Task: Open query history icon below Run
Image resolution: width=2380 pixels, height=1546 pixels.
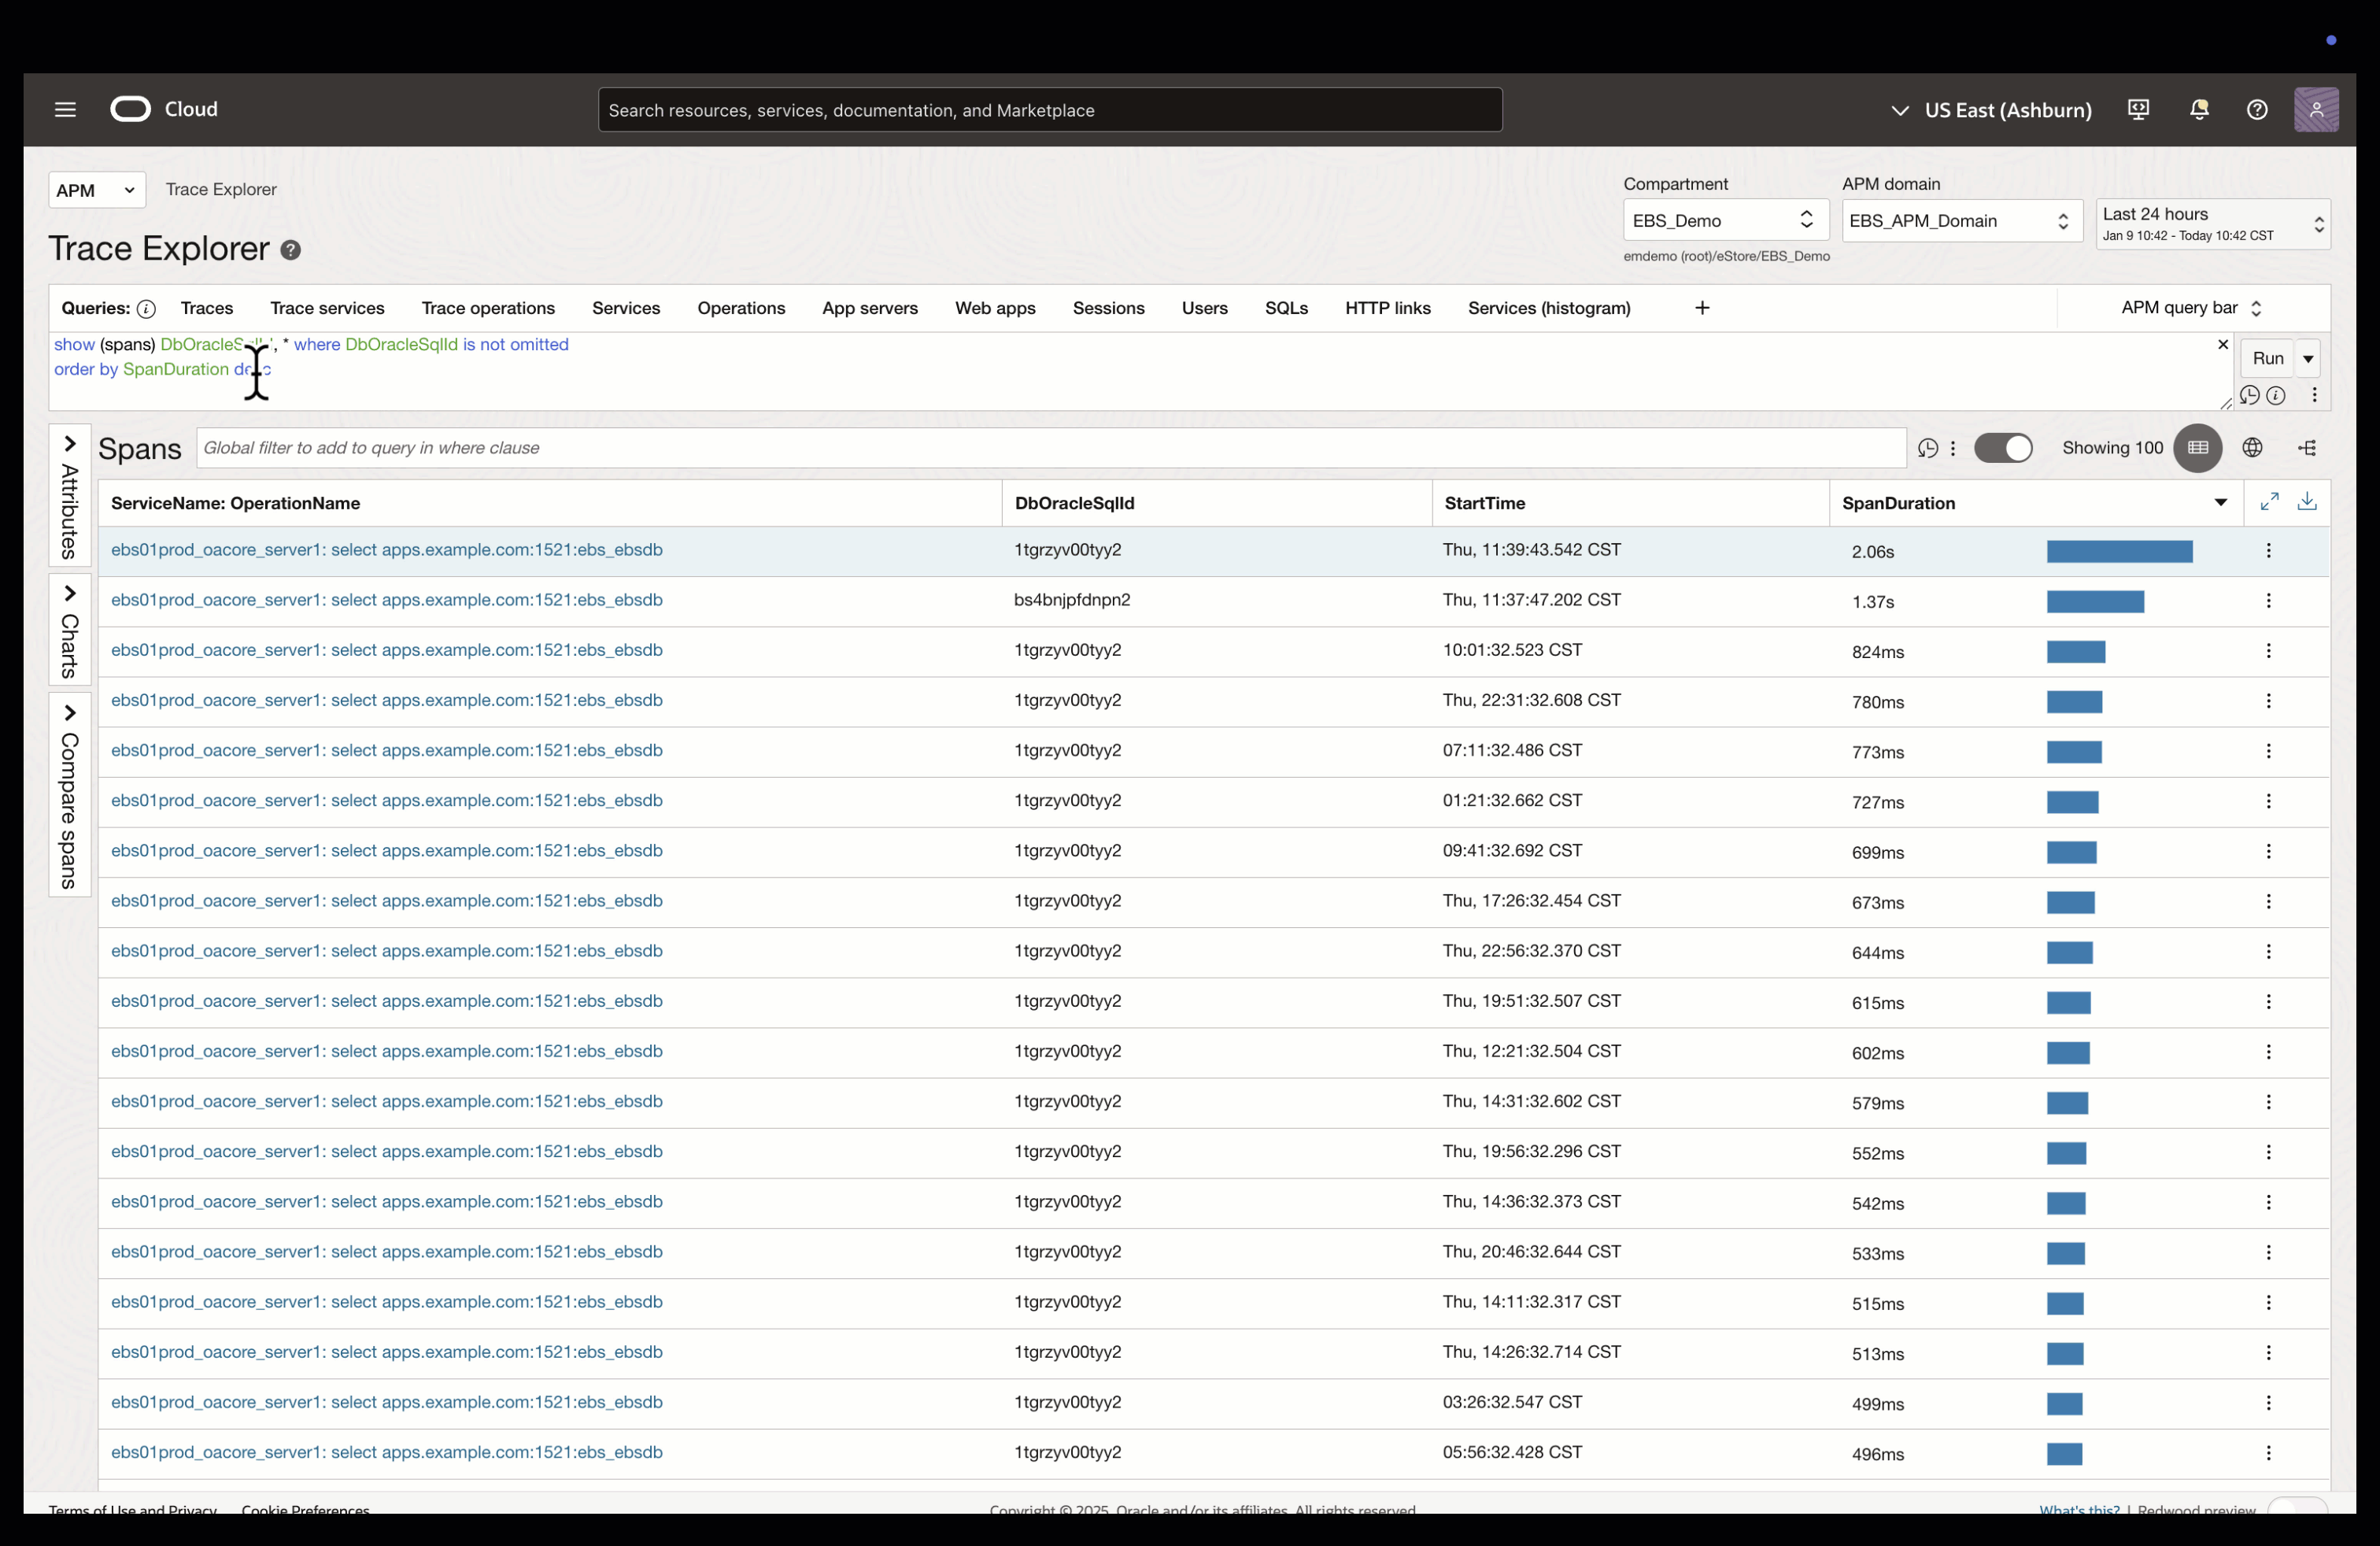Action: tap(2249, 396)
